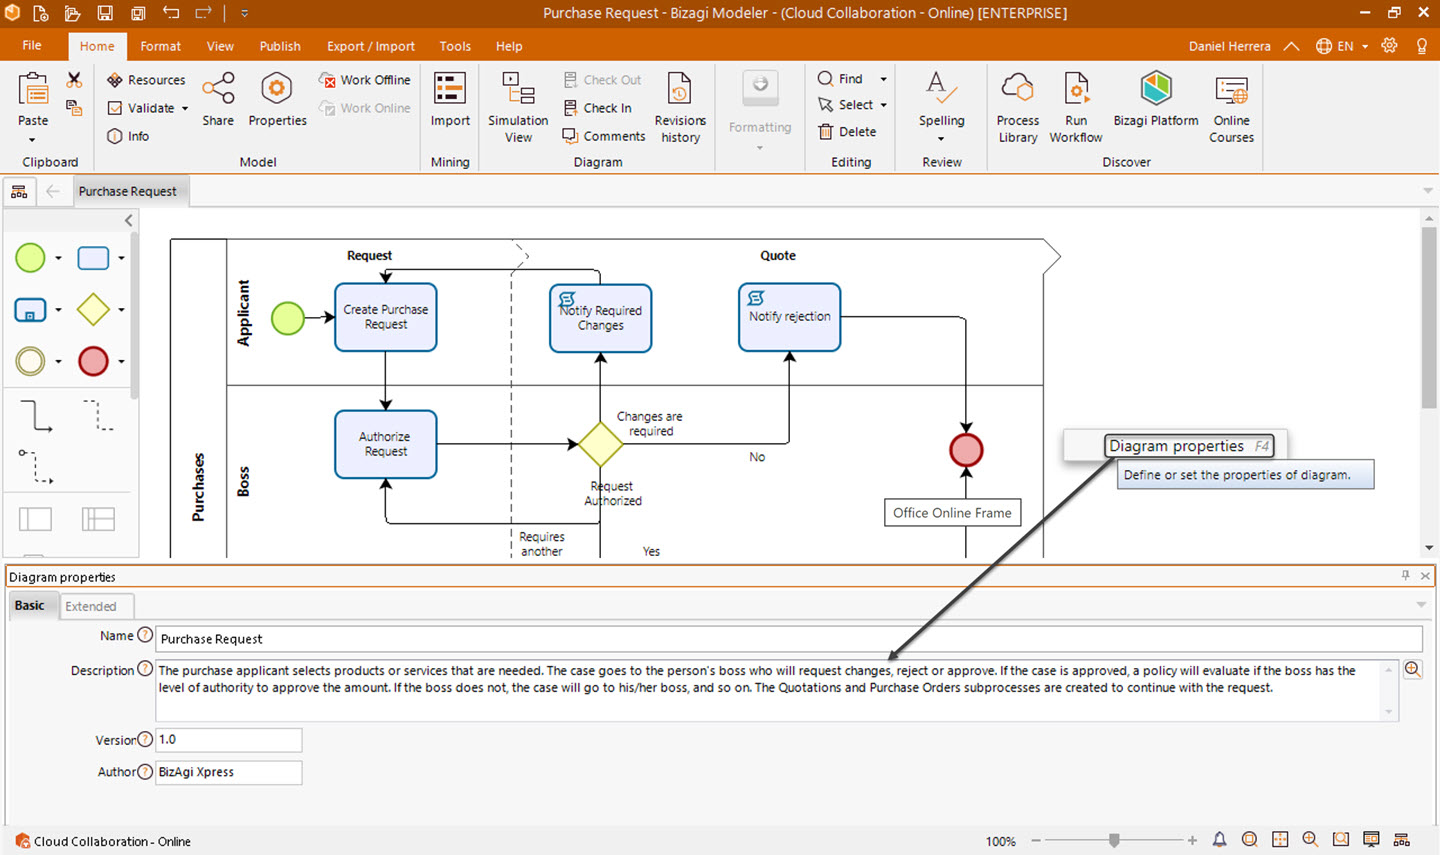The height and width of the screenshot is (855, 1440).
Task: Click the presentation mode status bar icon
Action: click(x=1371, y=840)
